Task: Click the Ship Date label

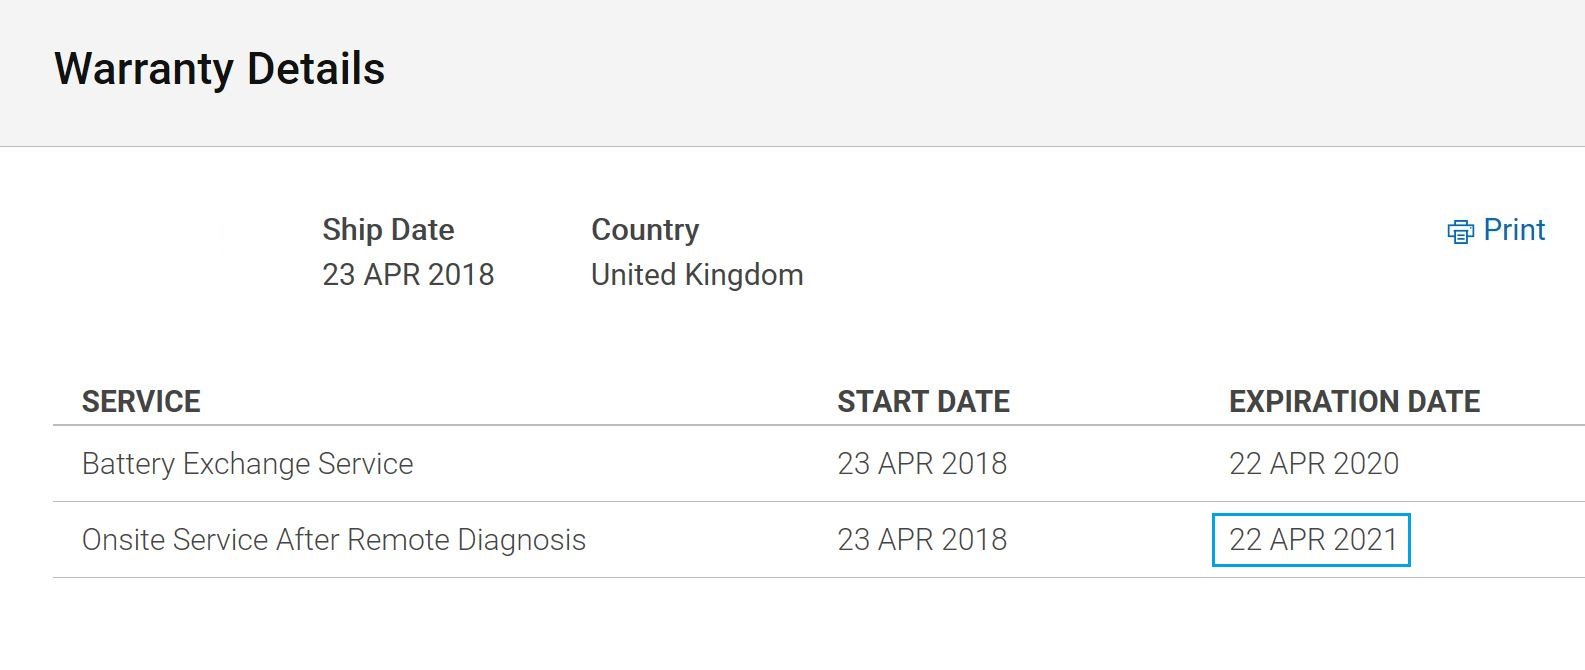Action: (x=388, y=230)
